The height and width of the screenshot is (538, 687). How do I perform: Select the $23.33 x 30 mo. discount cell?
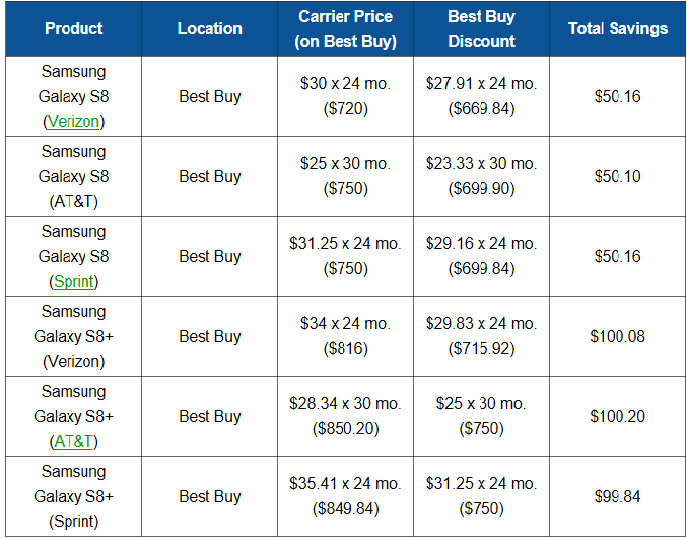point(482,164)
